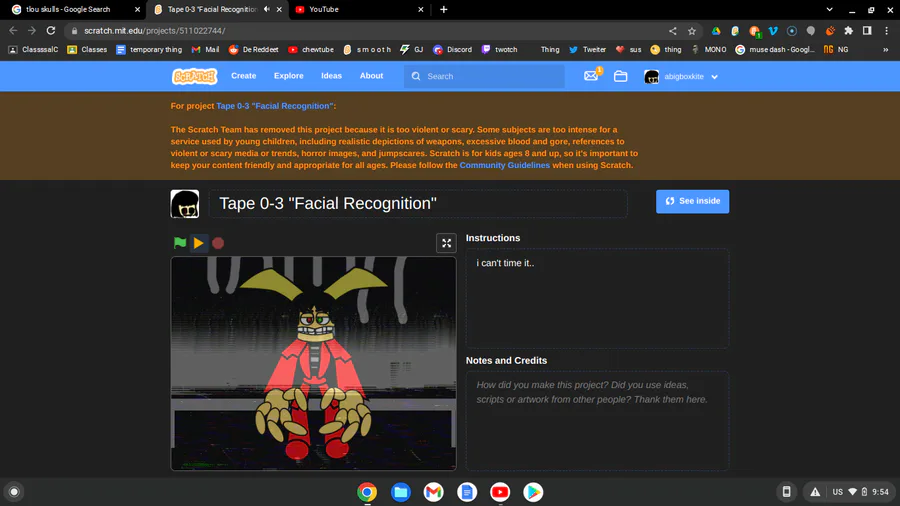Launch Chrome from the shelf
This screenshot has height=506, width=900.
367,492
